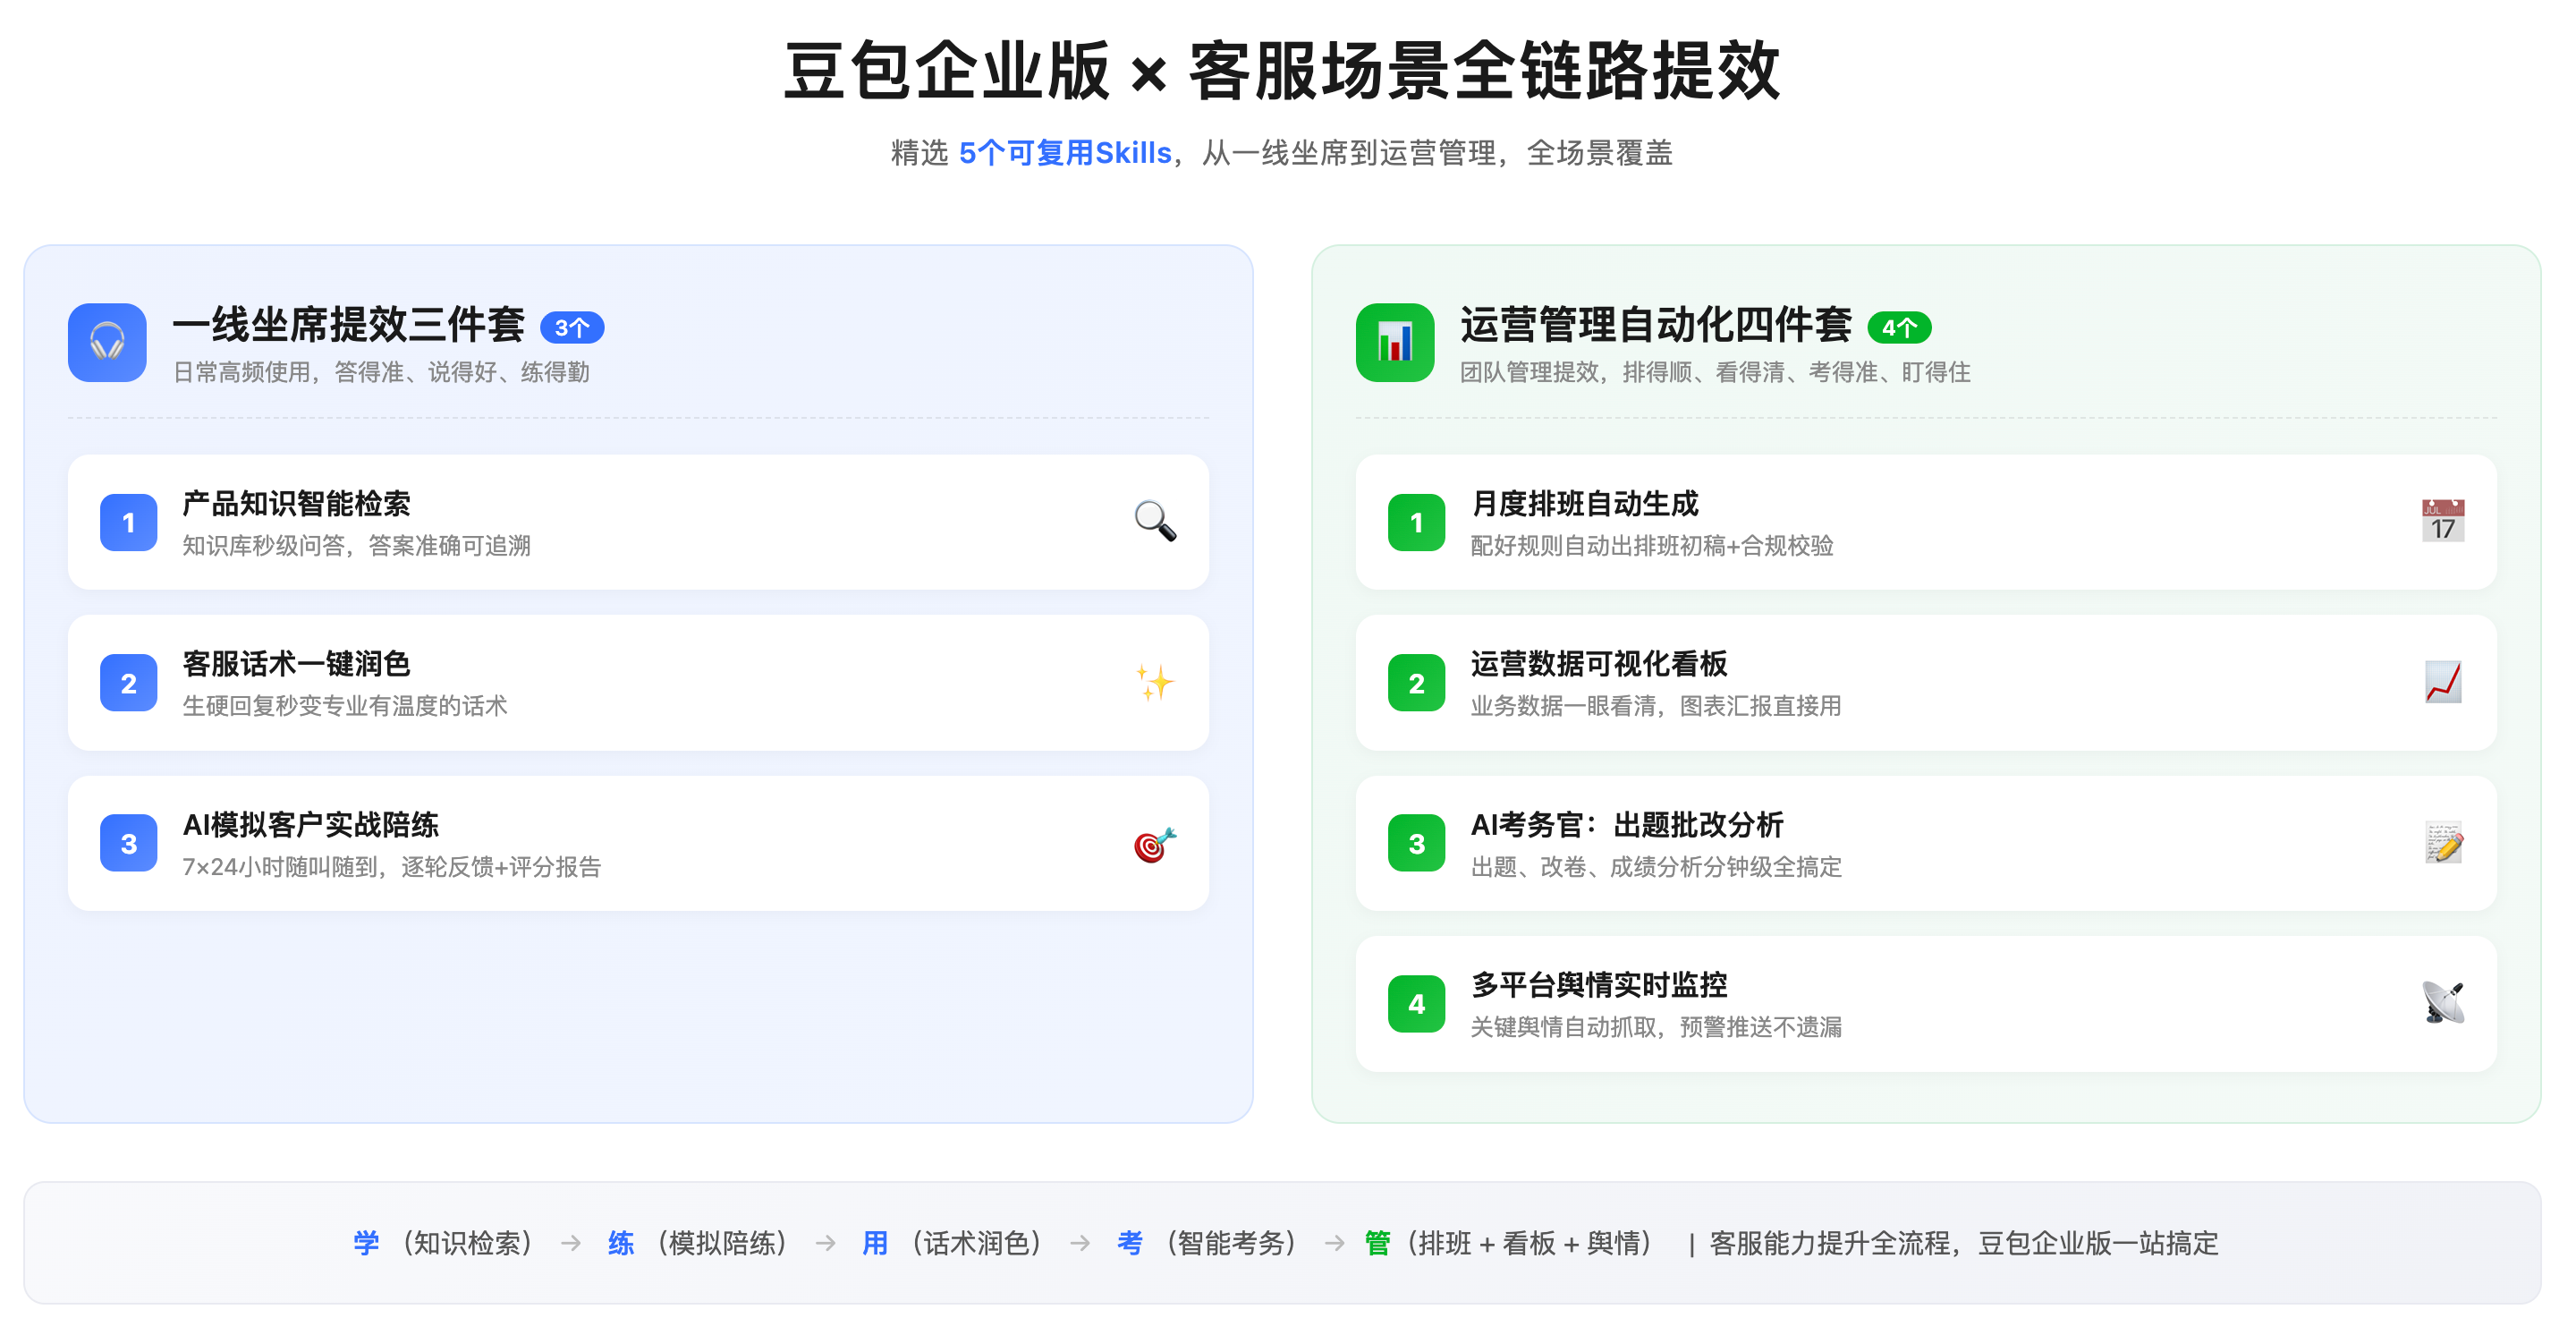Click green number 3 badge for AI考务官
2576x1335 pixels.
point(1416,843)
